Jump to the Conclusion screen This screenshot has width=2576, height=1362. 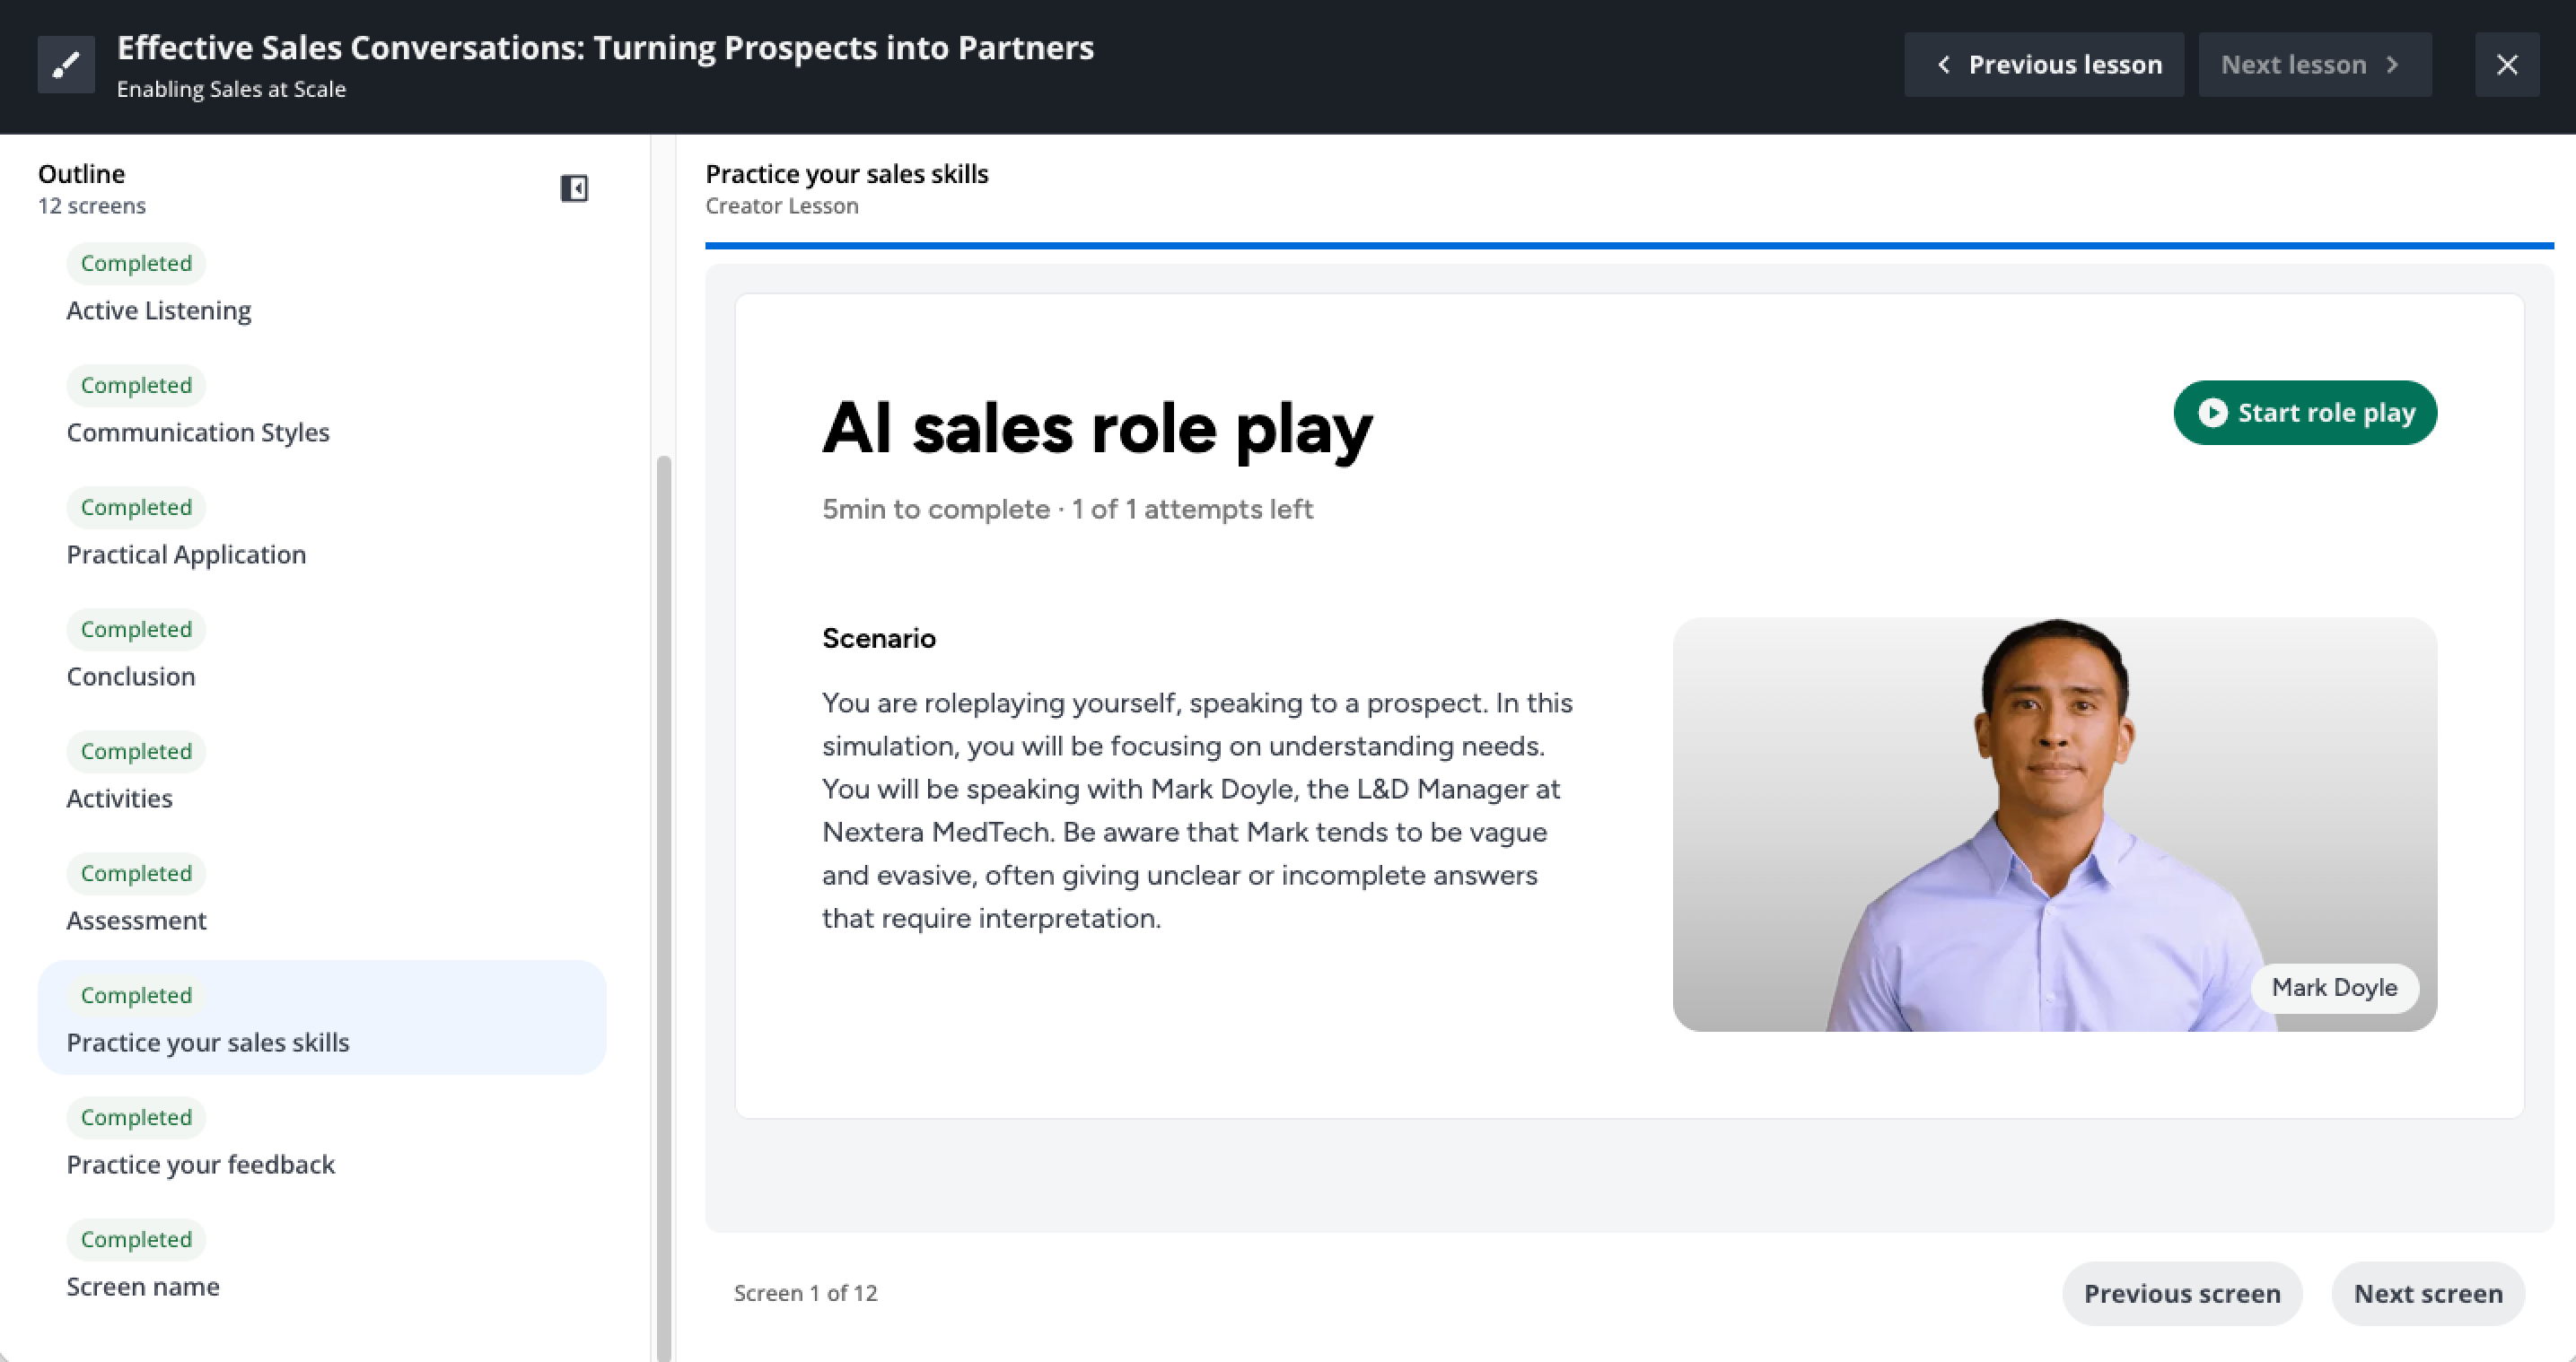tap(131, 676)
